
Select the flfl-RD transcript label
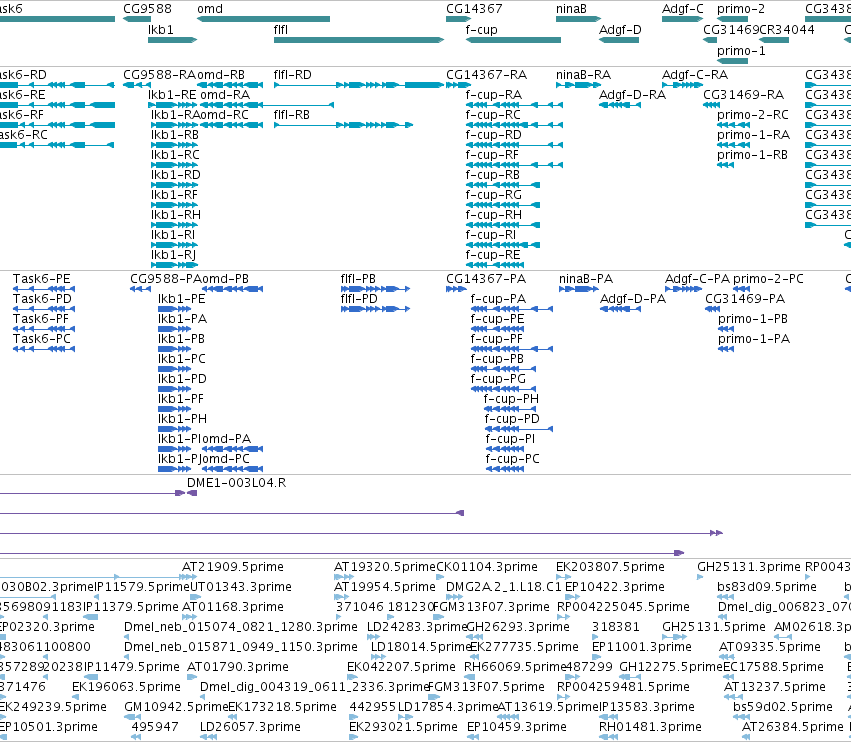tap(293, 74)
